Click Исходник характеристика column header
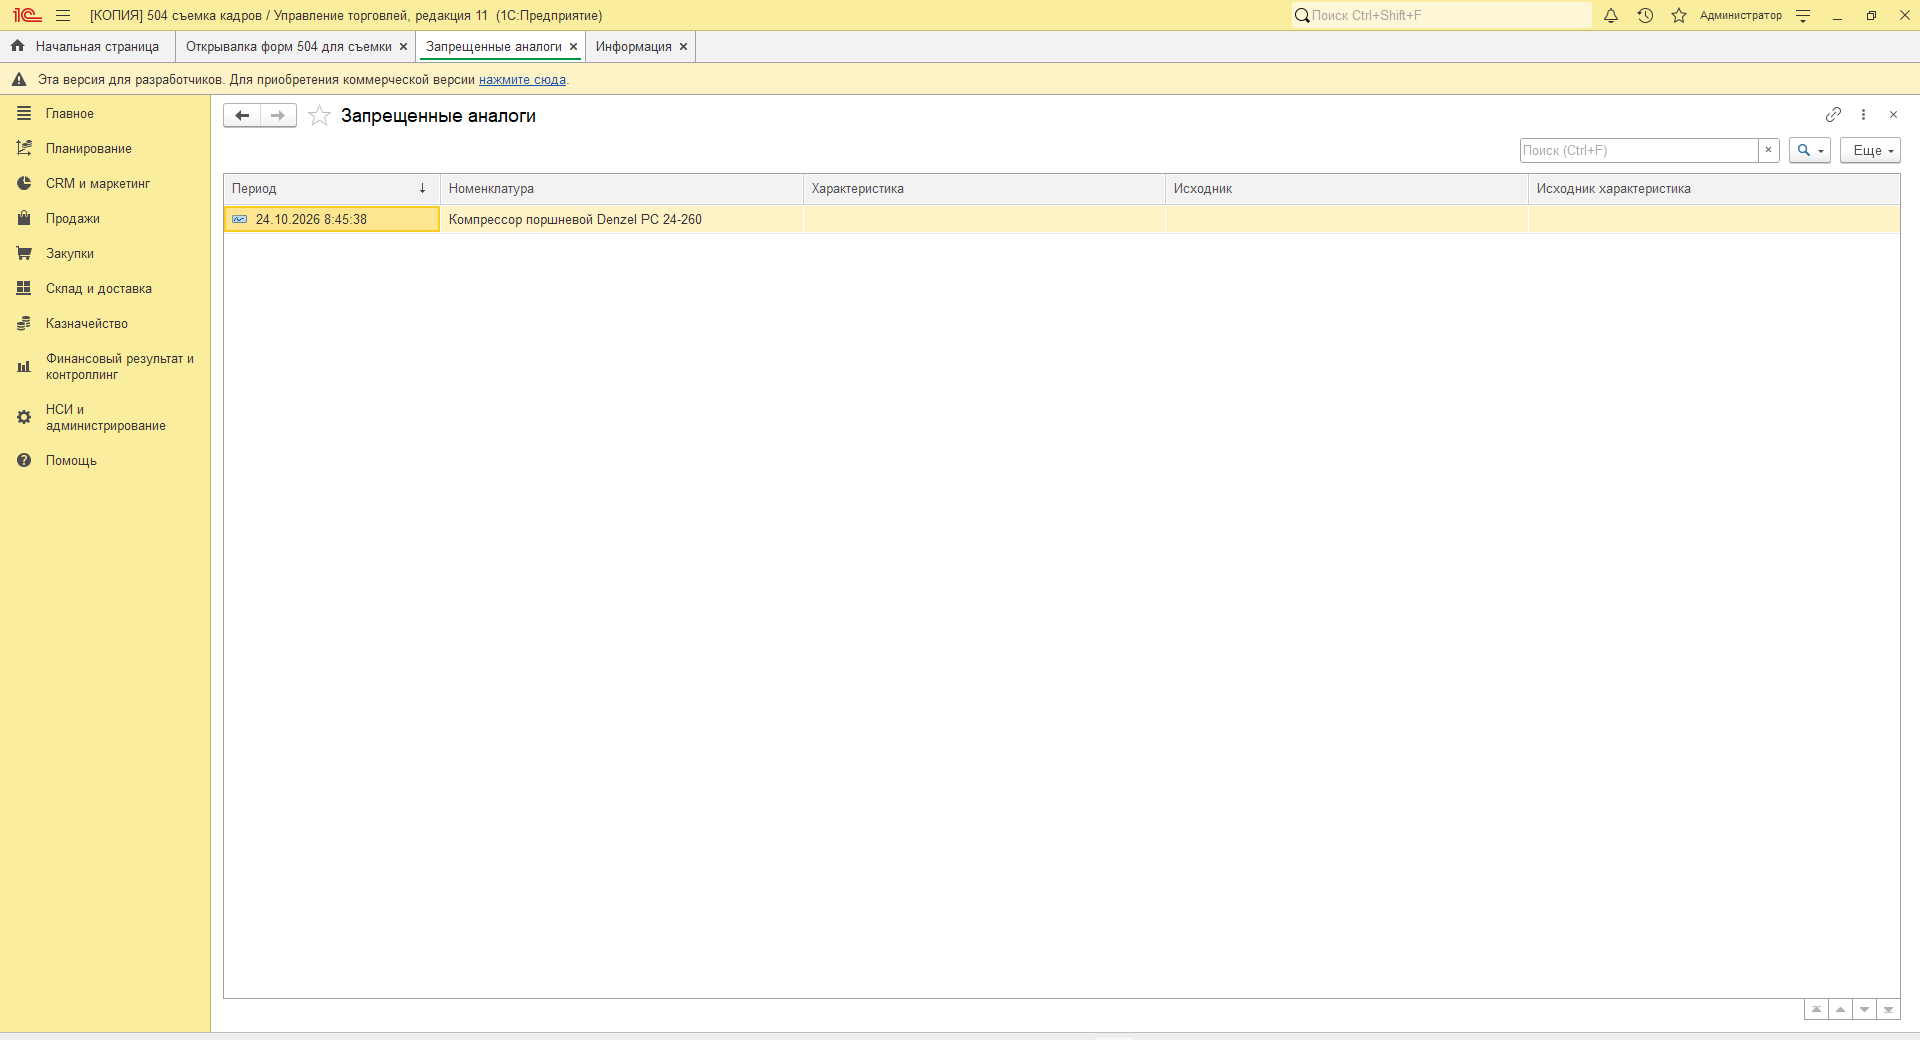 [1714, 189]
